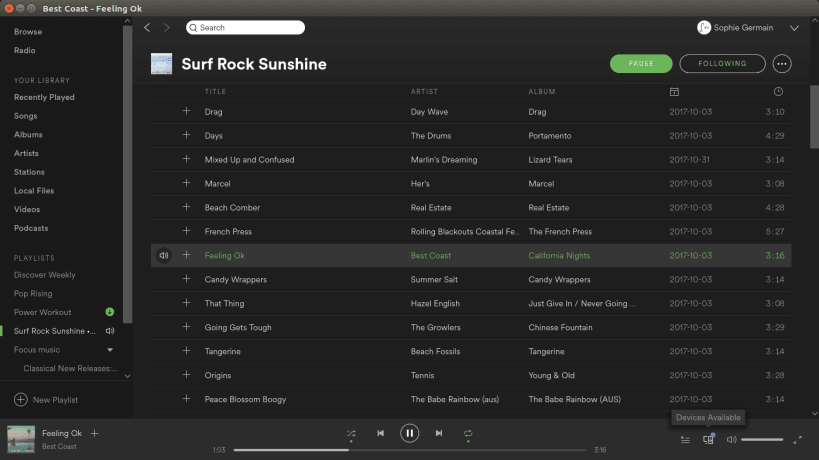Add Origins with plus icon
This screenshot has width=819, height=460.
point(186,375)
